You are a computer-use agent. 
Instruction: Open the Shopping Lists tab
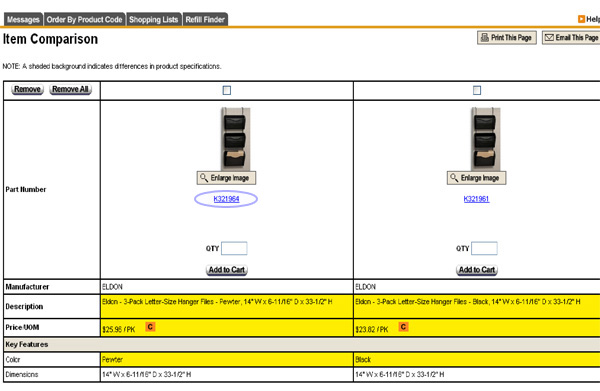pyautogui.click(x=153, y=20)
